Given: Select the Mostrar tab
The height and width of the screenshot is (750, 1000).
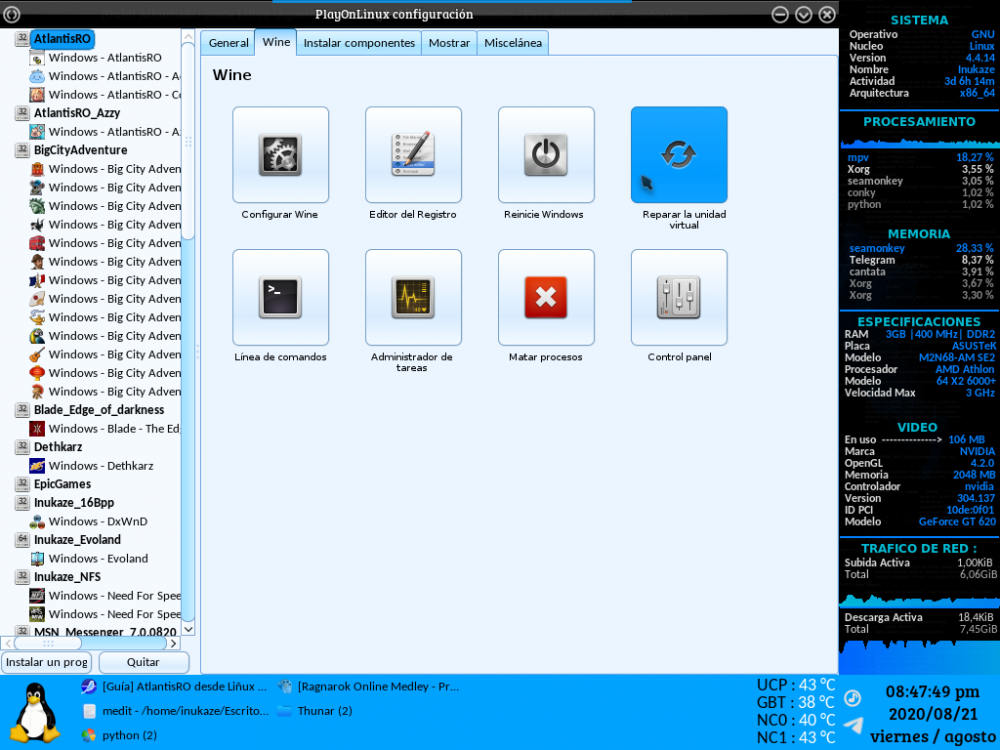Looking at the screenshot, I should pos(449,43).
